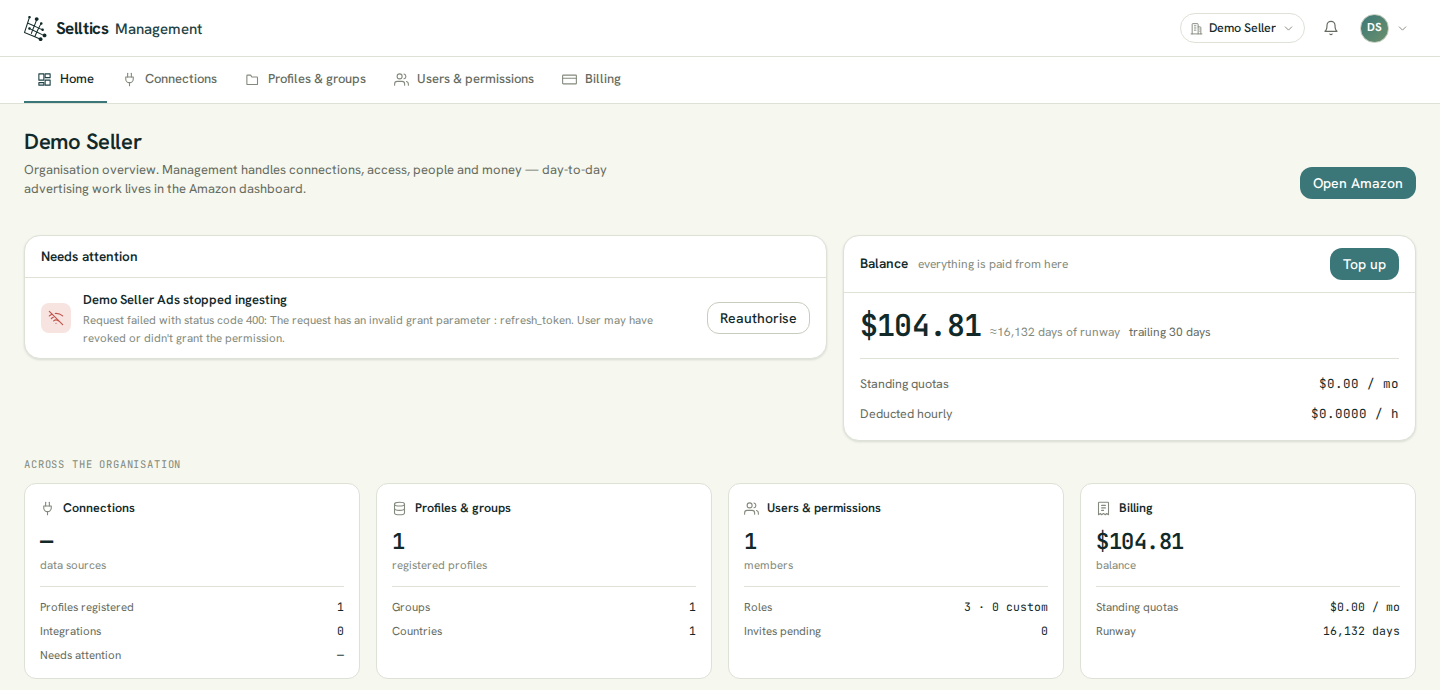Viewport: 1440px width, 690px height.
Task: Click 'Standing quotas' row in Balance panel
Action: pos(1129,384)
